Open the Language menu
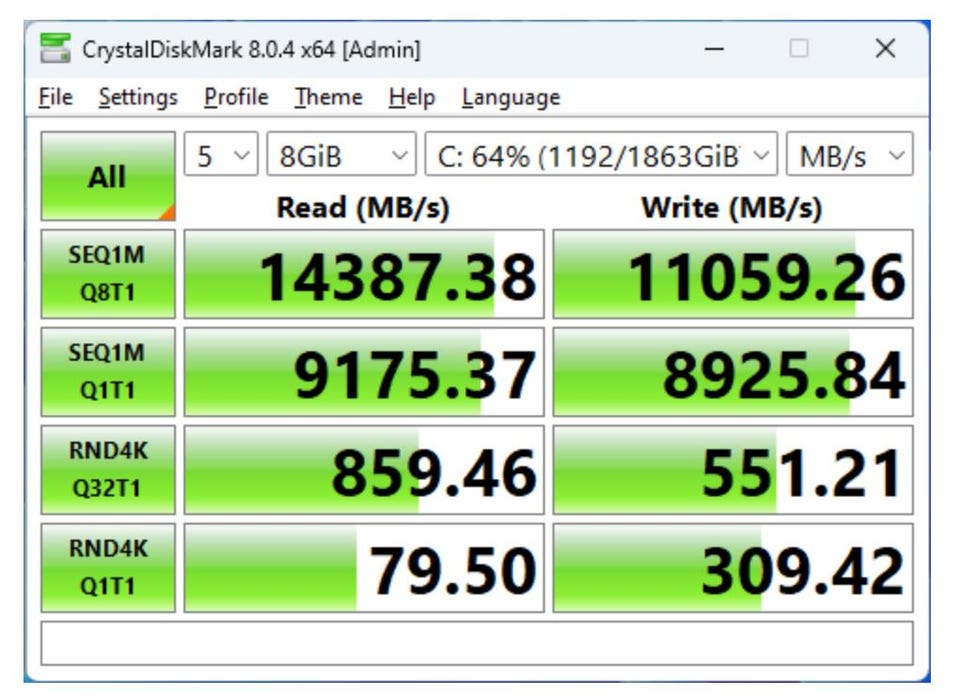 tap(511, 97)
